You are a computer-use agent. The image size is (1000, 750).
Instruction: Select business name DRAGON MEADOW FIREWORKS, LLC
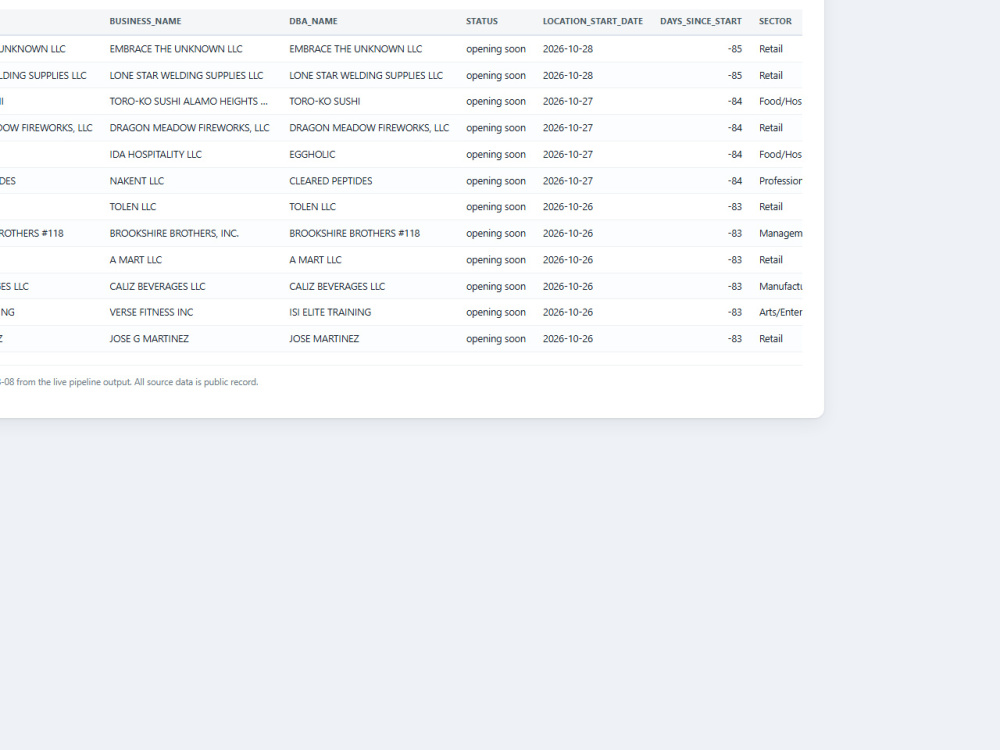189,128
